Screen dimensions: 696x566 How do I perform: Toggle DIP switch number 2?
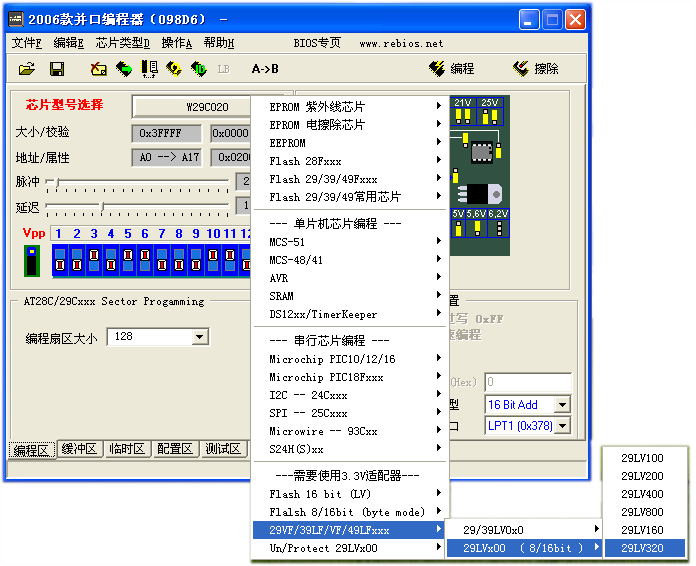coord(77,260)
